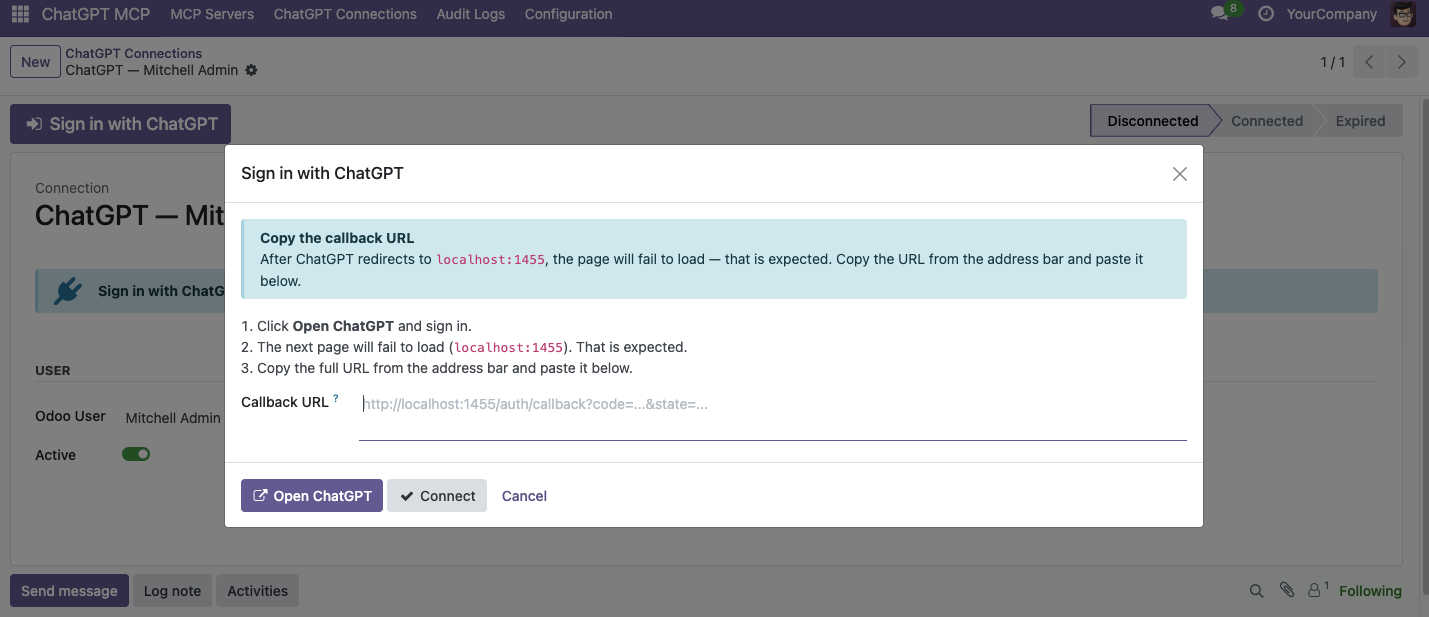Viewport: 1429px width, 617px height.
Task: Click the ChatGPT Connections breadcrumb link
Action: (x=134, y=53)
